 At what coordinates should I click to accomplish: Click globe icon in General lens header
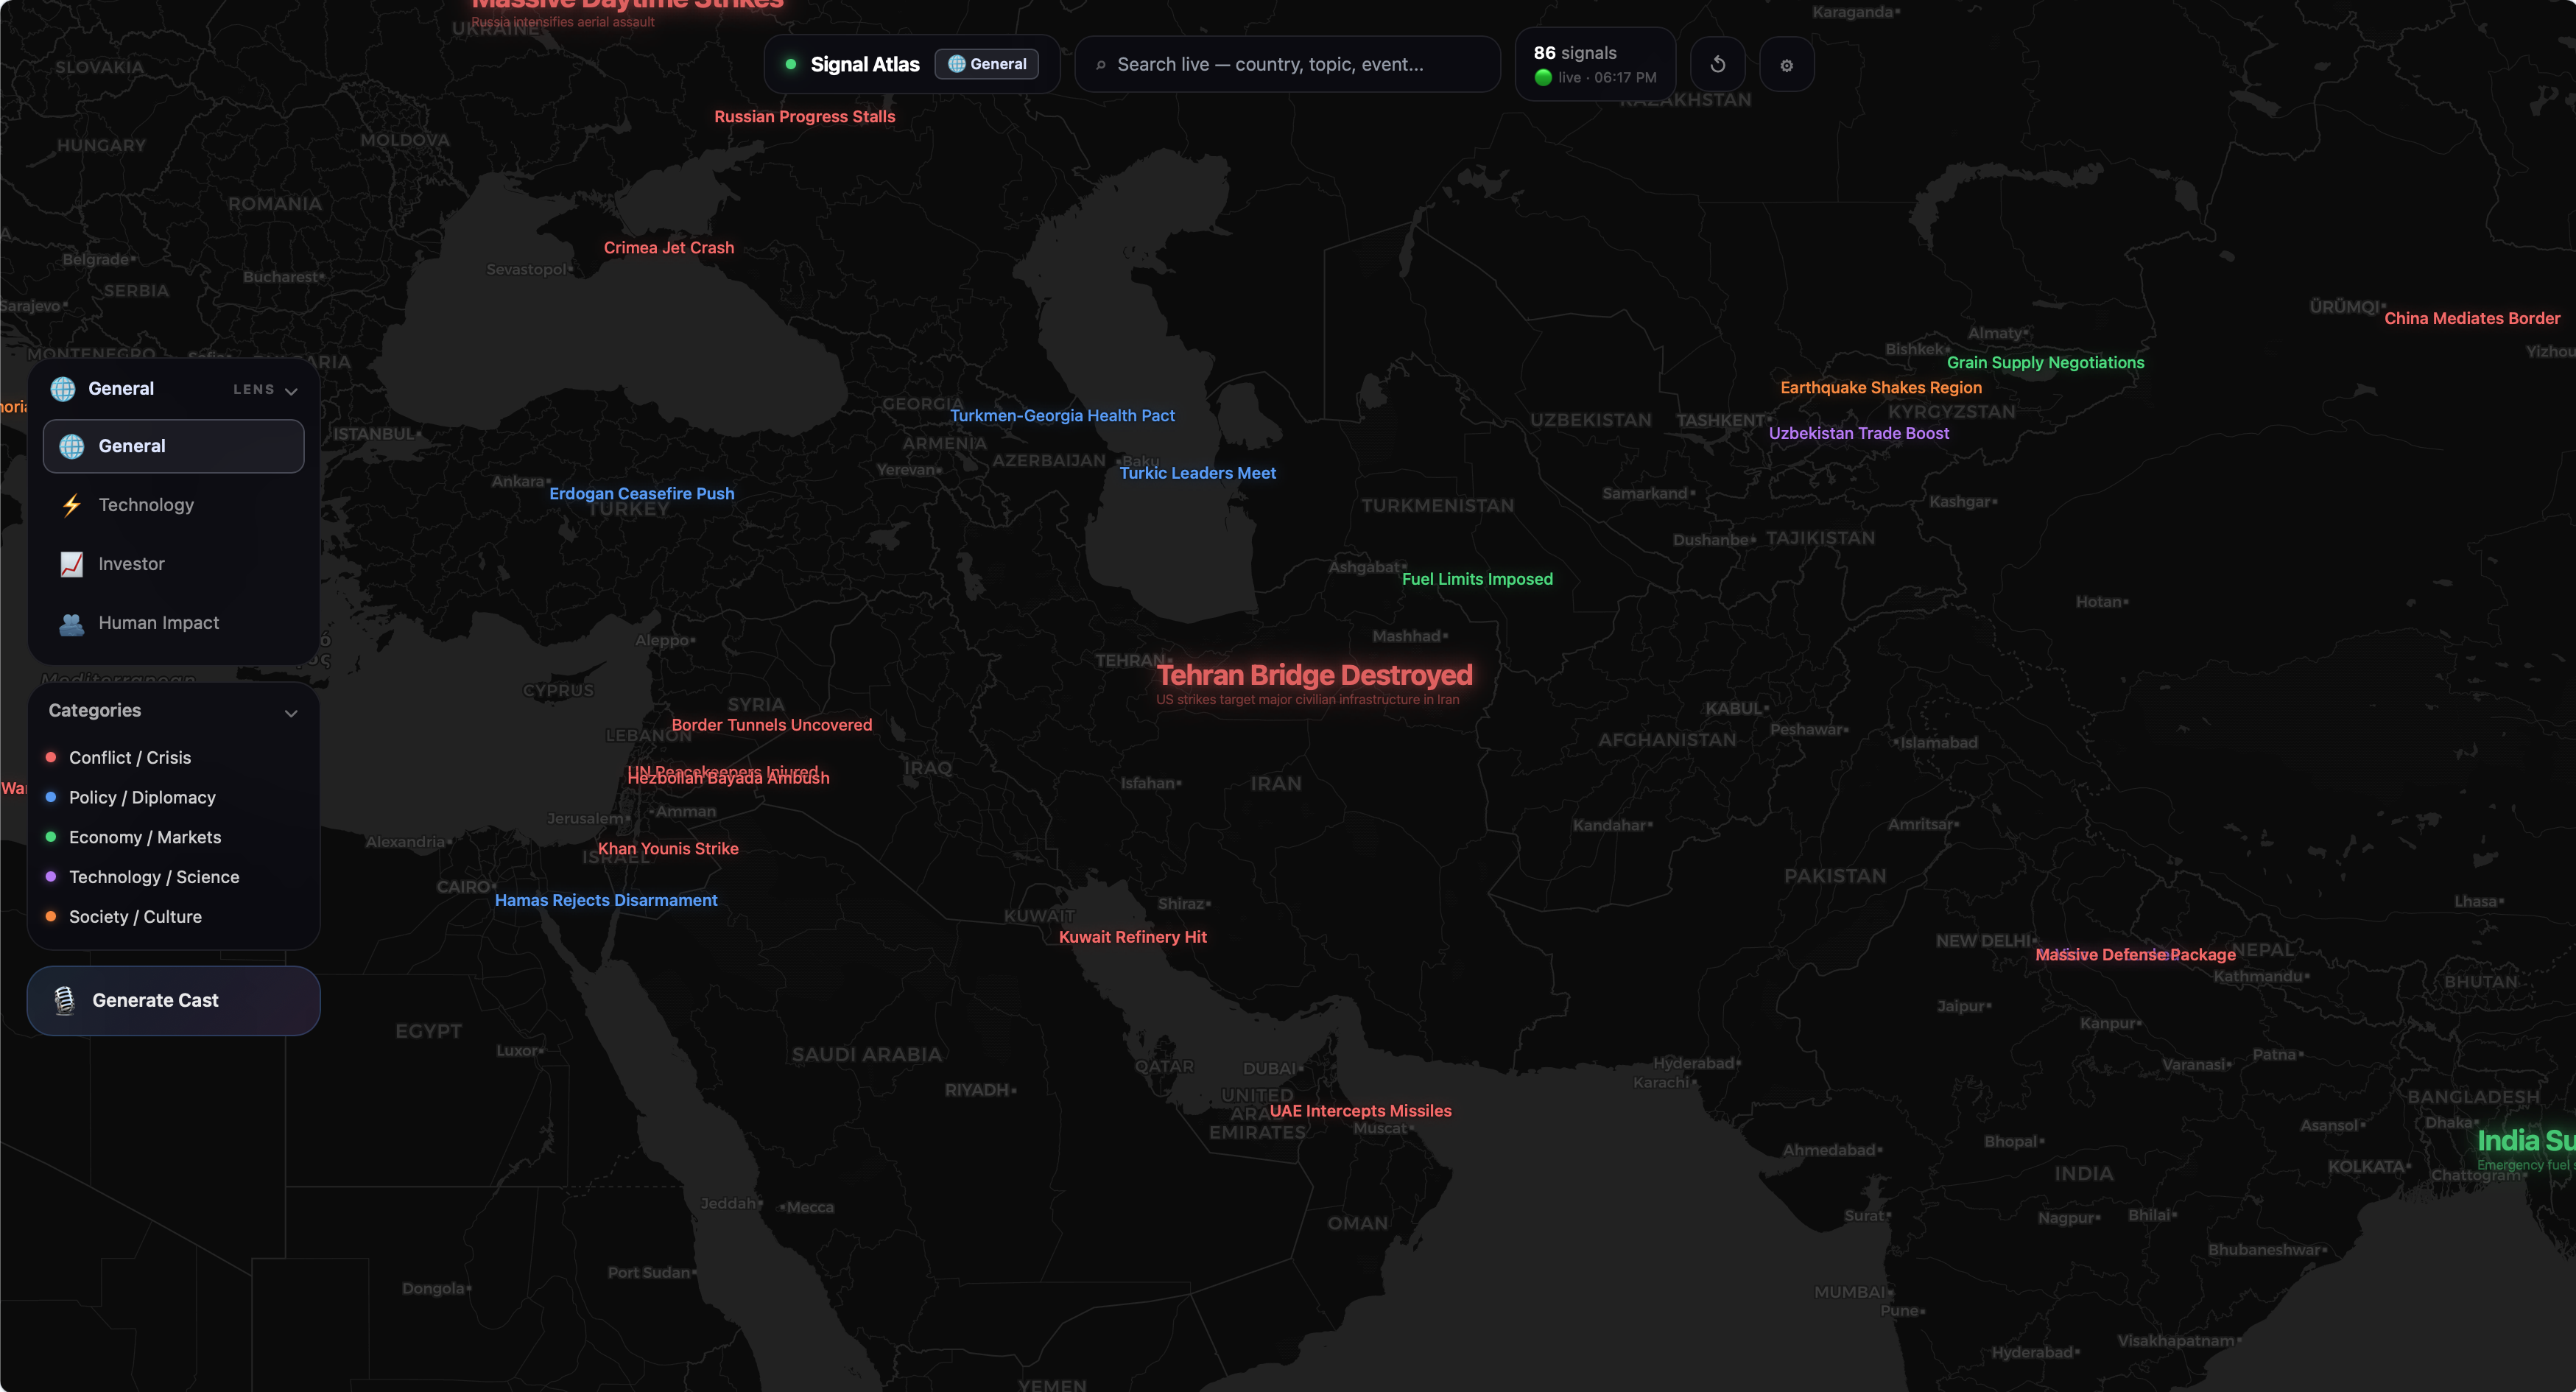[x=63, y=389]
